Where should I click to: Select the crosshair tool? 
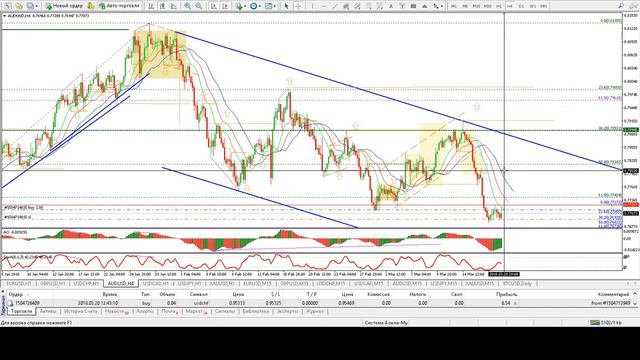click(298, 6)
